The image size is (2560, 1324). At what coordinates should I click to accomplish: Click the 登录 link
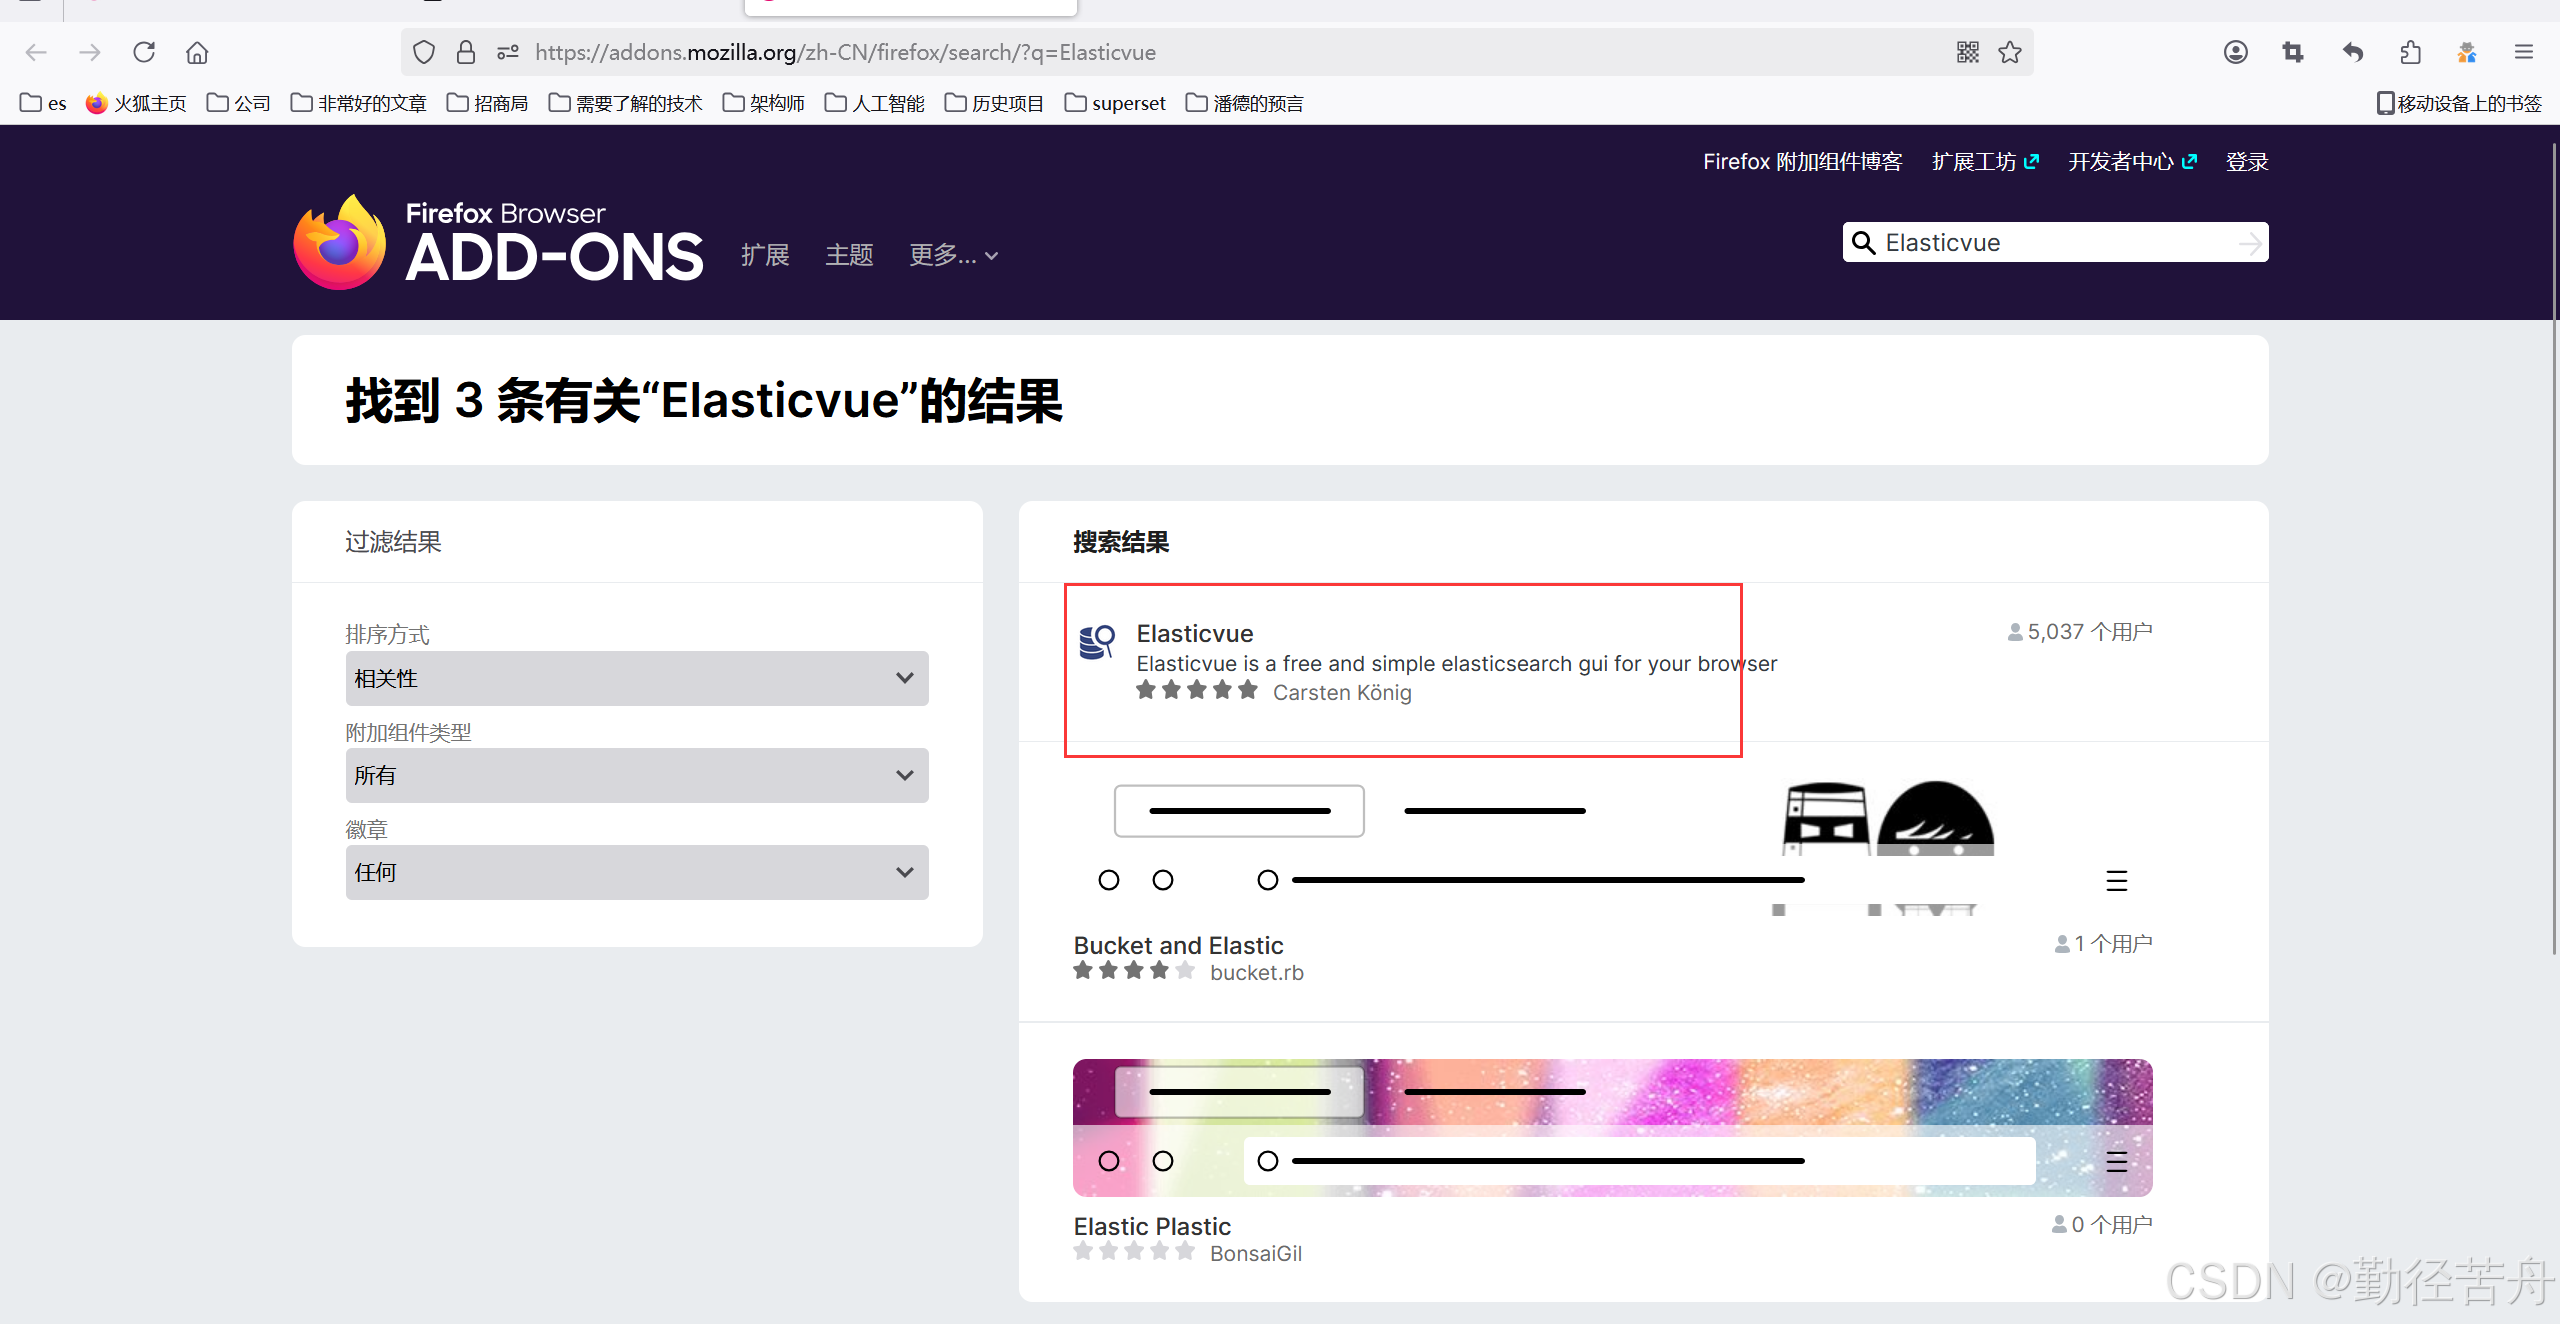point(2246,162)
